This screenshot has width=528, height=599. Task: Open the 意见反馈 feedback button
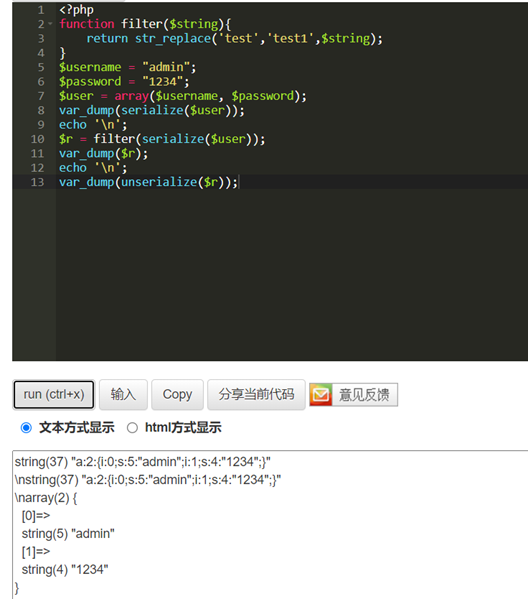(353, 395)
